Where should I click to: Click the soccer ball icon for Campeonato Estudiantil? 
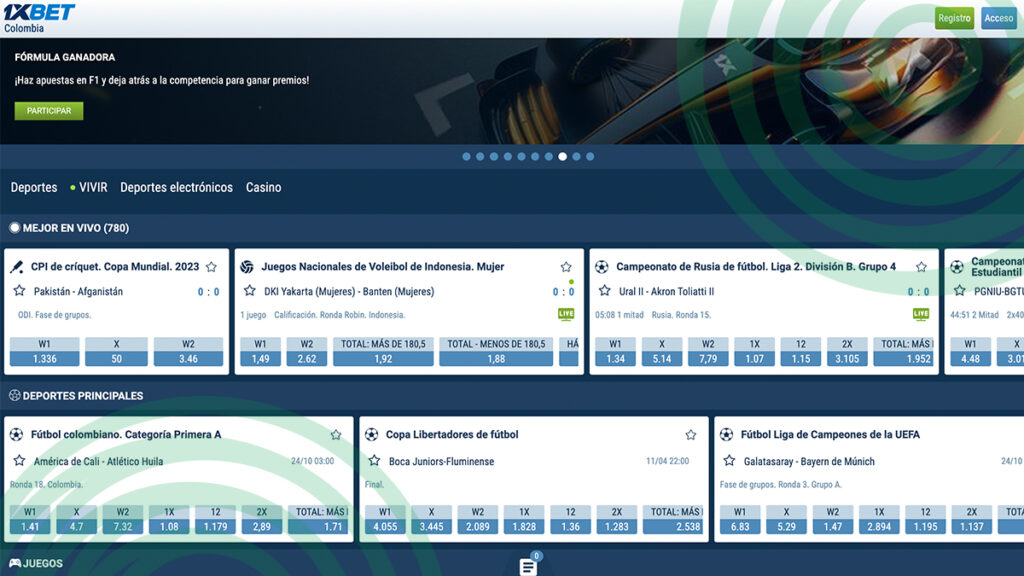(x=957, y=266)
